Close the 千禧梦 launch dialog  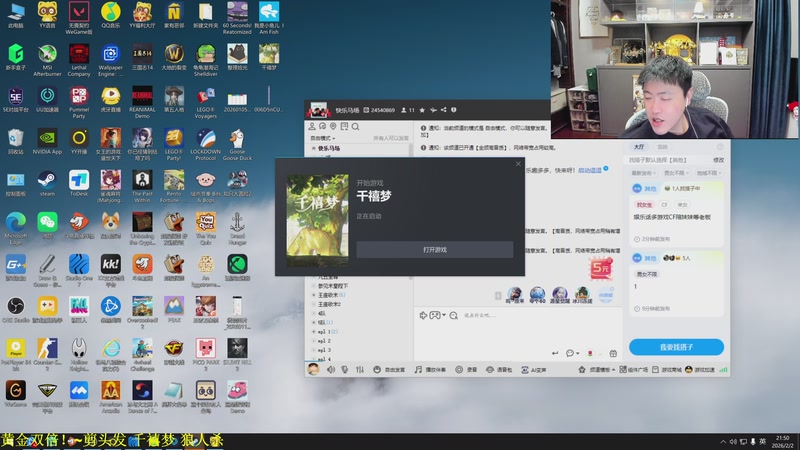click(x=518, y=164)
